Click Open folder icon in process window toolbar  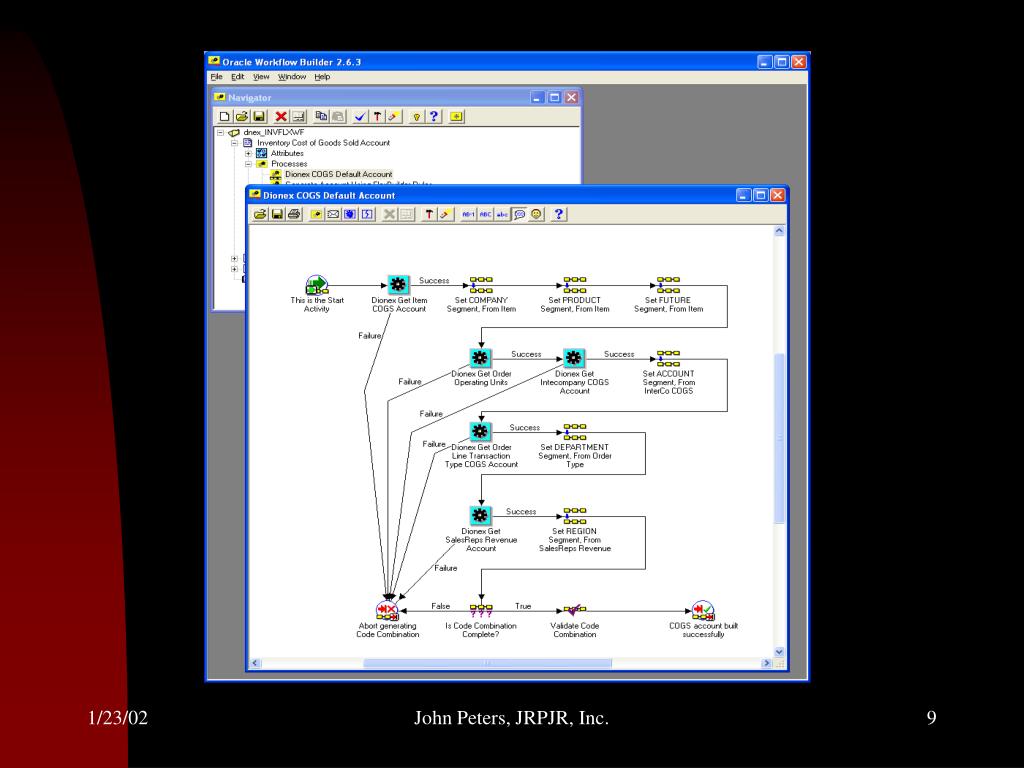[x=260, y=214]
